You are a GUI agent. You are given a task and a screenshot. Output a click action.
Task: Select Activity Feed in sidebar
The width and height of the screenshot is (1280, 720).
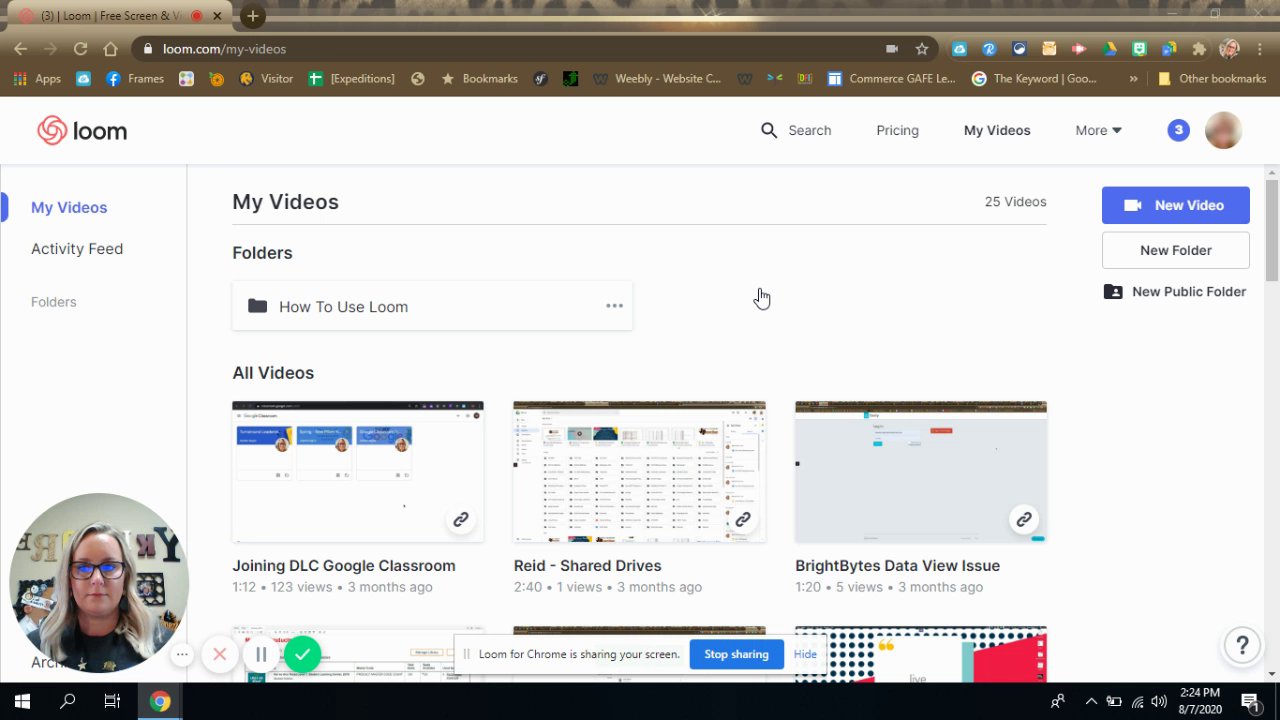77,248
